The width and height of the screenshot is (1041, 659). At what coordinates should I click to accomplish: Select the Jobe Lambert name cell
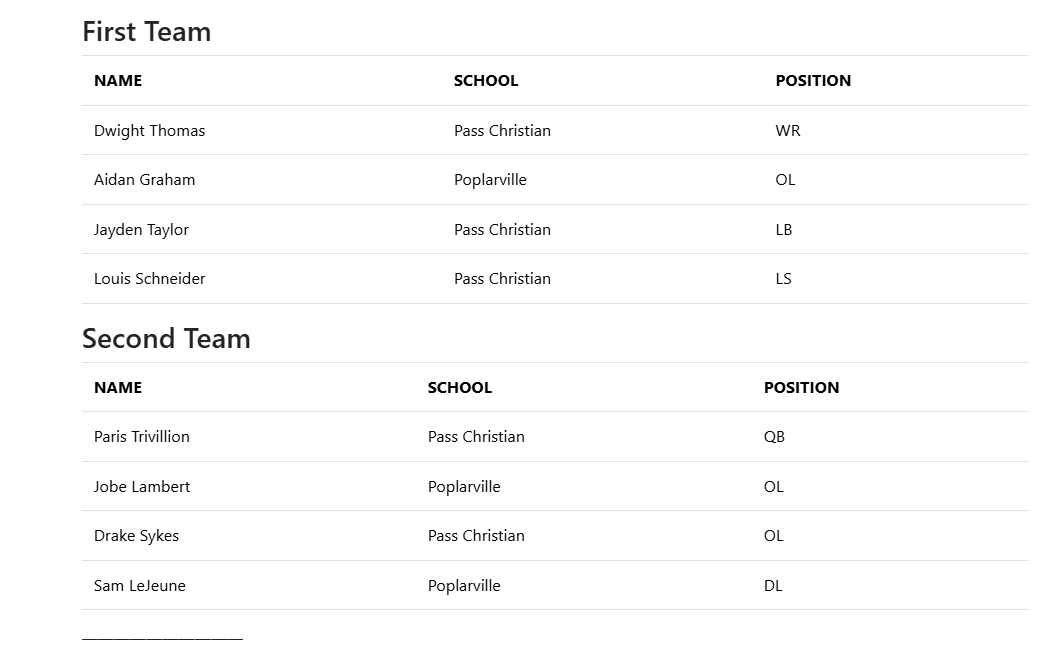click(x=141, y=487)
